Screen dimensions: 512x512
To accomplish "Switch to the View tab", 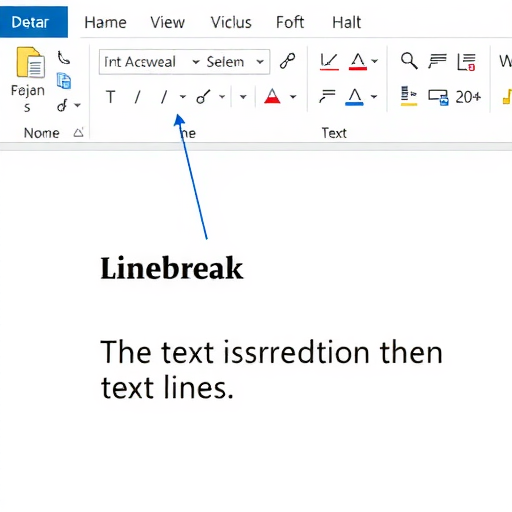I will pos(167,23).
